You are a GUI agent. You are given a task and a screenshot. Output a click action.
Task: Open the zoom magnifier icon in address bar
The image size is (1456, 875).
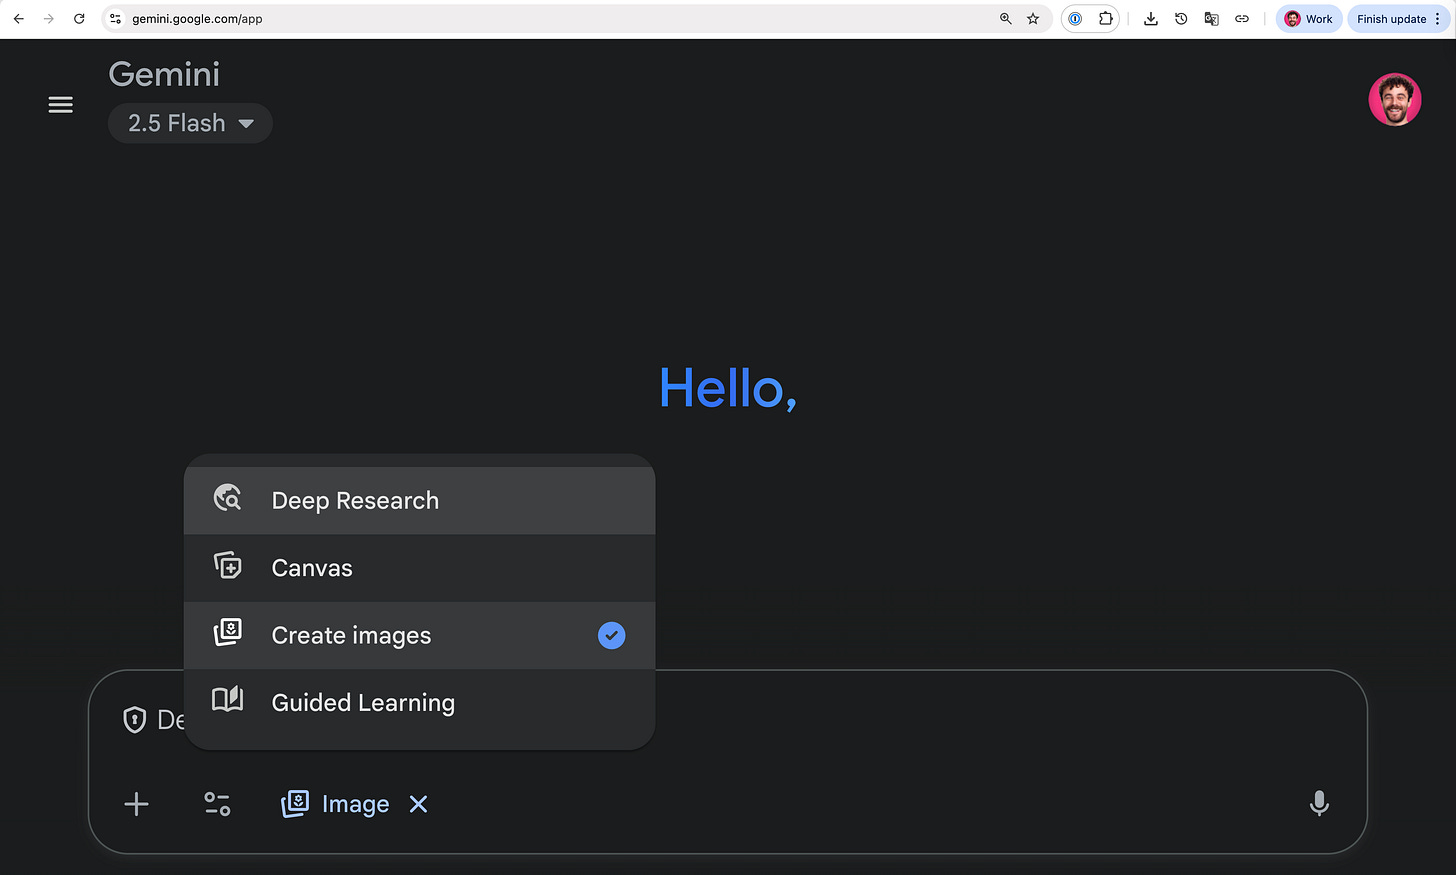point(1006,18)
